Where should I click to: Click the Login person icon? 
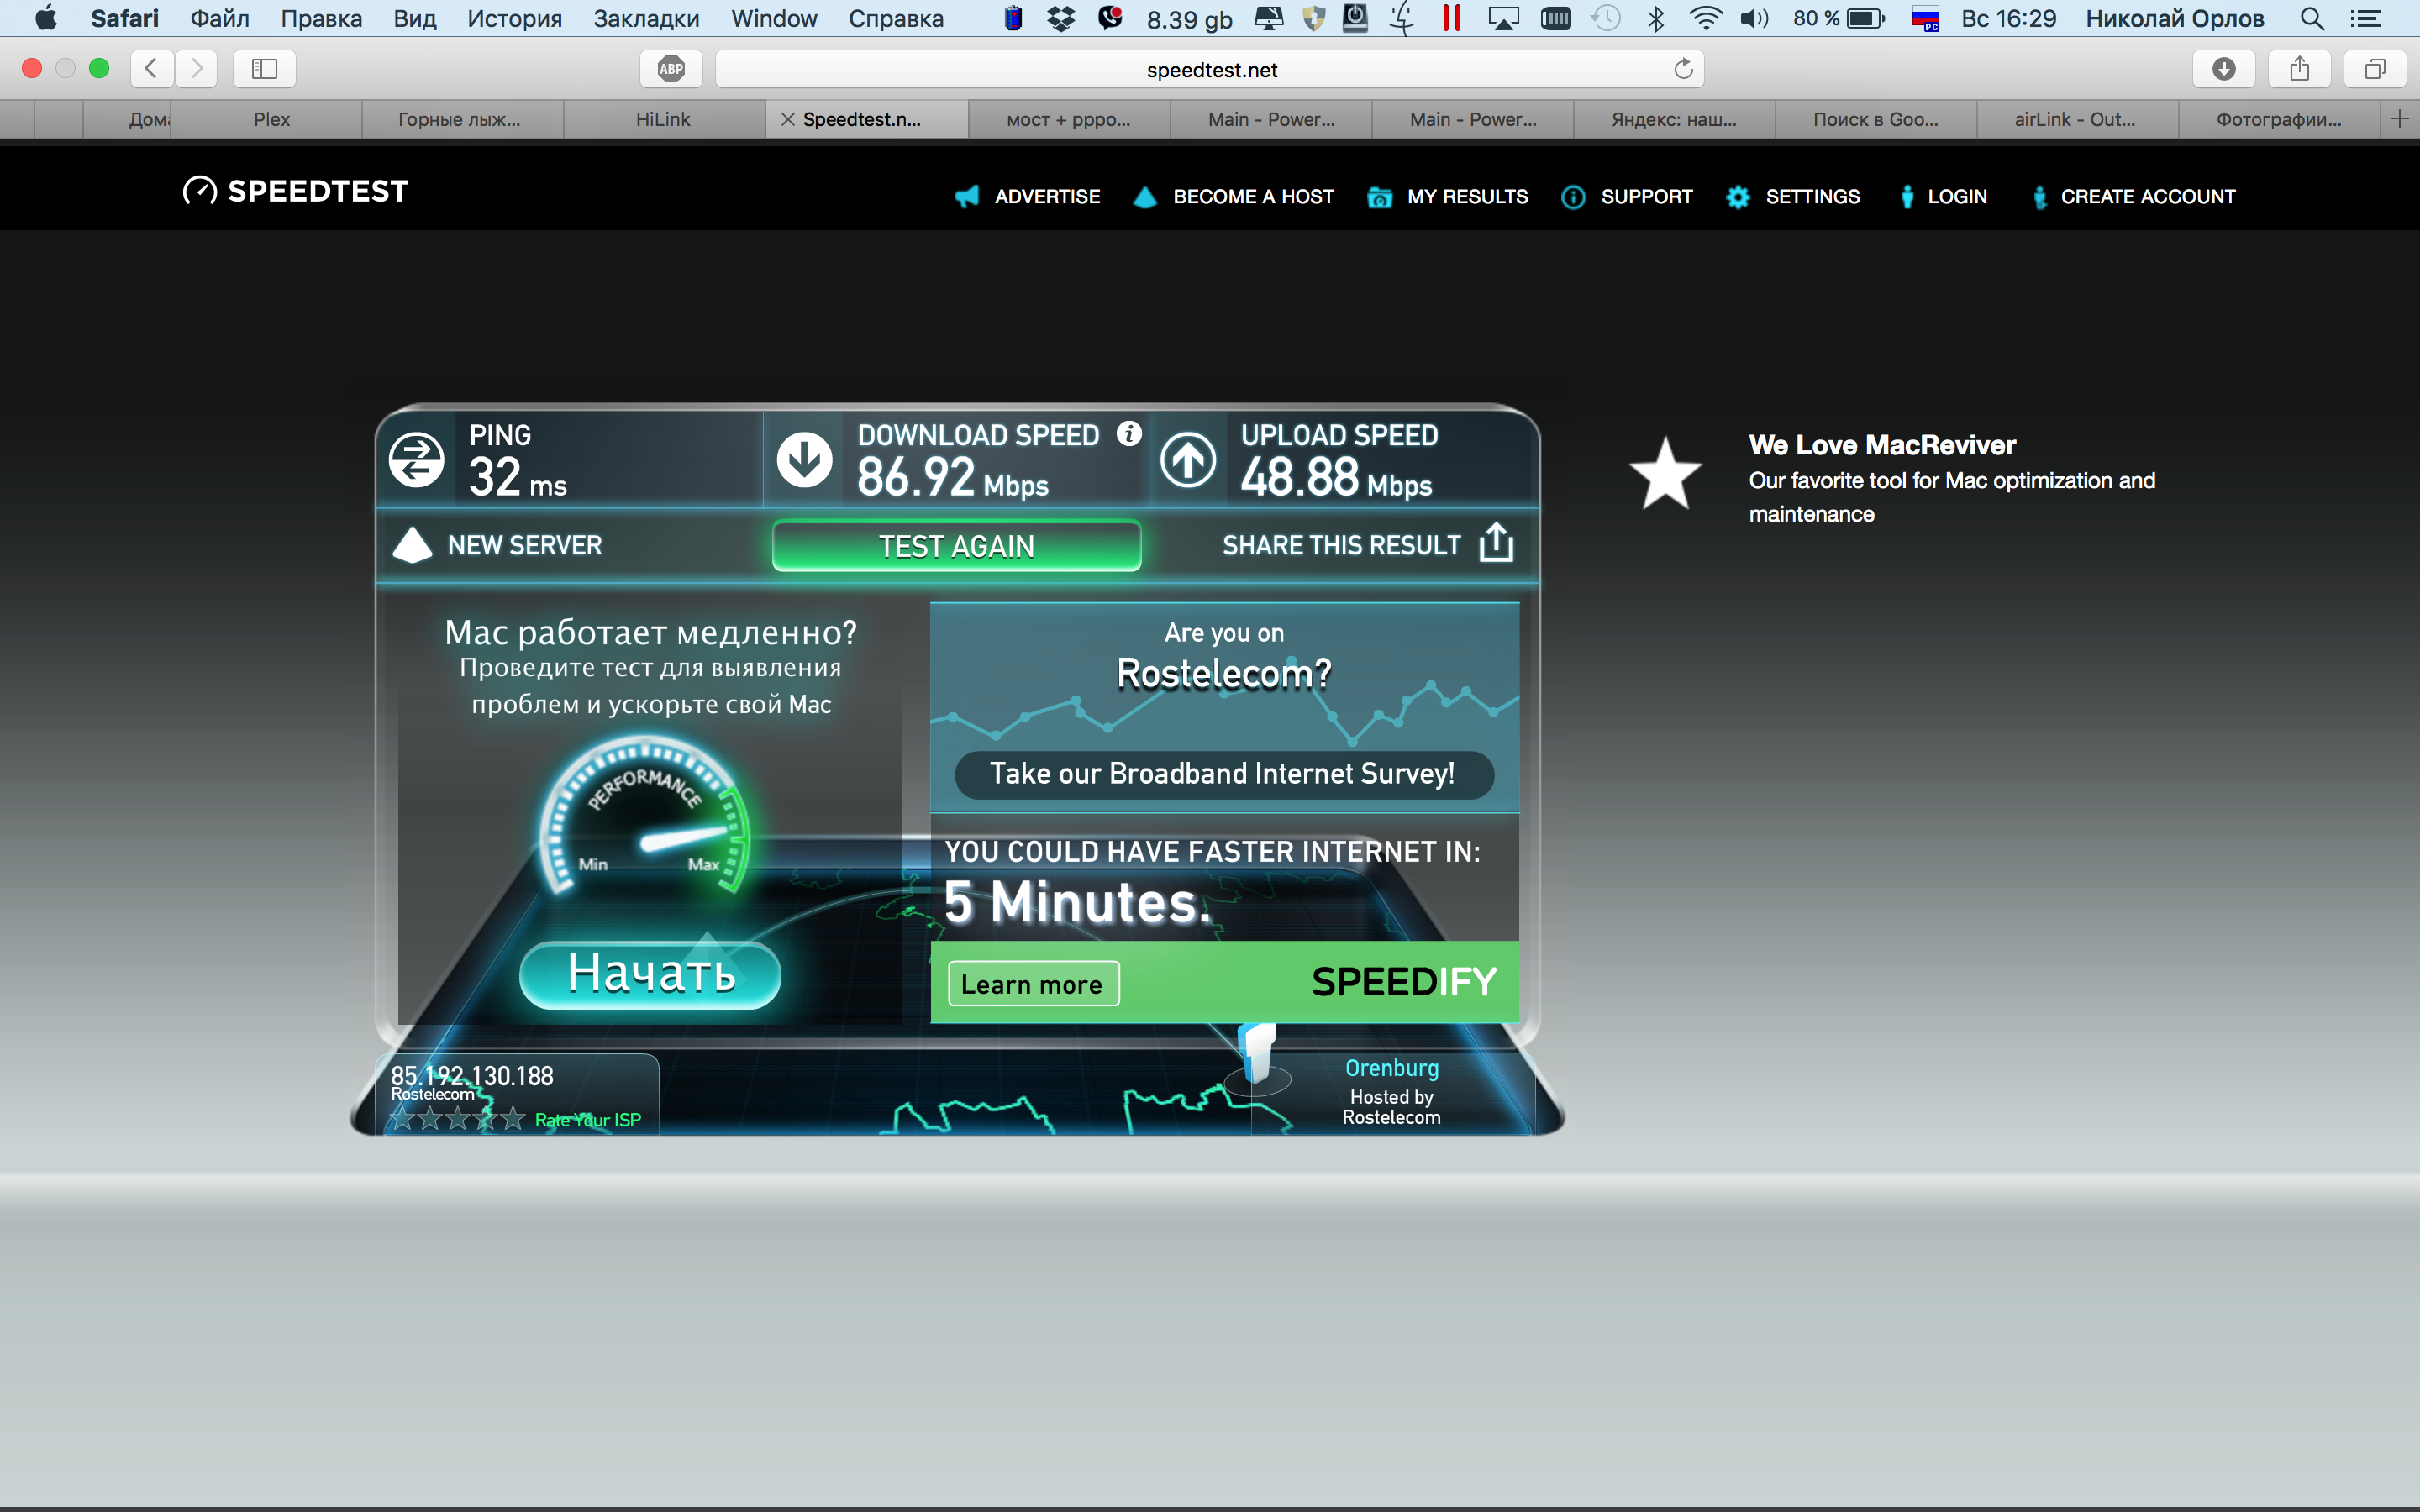point(1907,197)
